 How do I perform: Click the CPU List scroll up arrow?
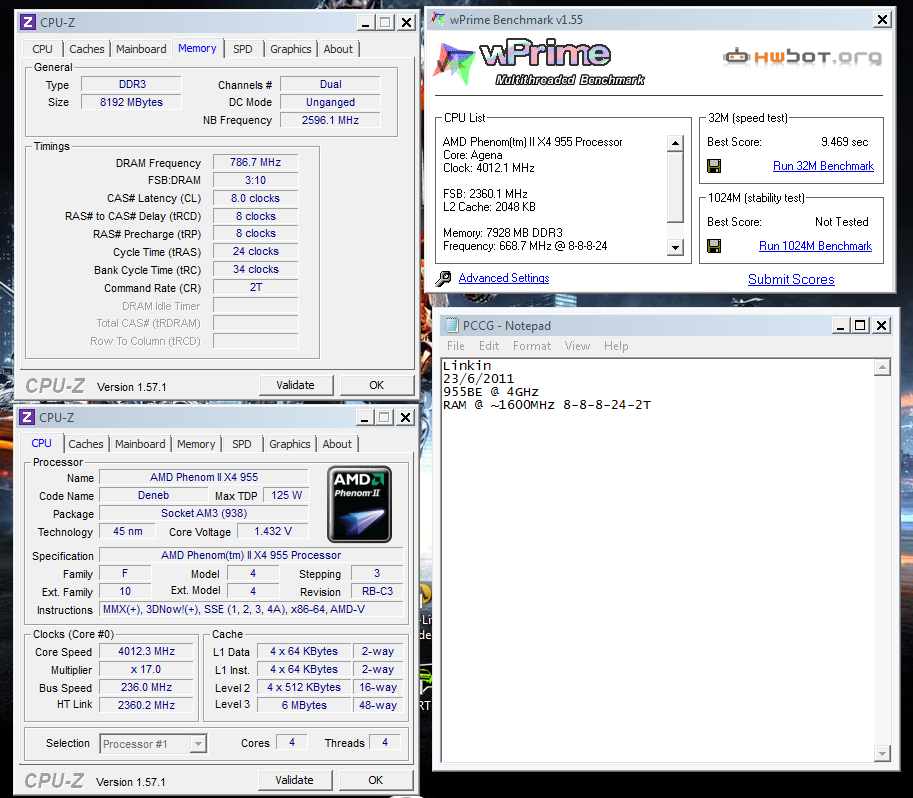coord(675,143)
